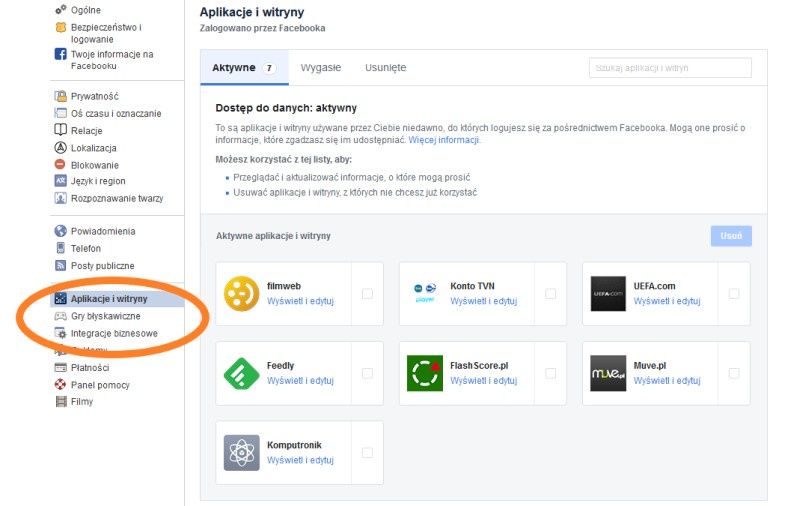Viewport: 800px width, 506px height.
Task: Click the Rozpoznawanie twarzy icon
Action: [61, 198]
